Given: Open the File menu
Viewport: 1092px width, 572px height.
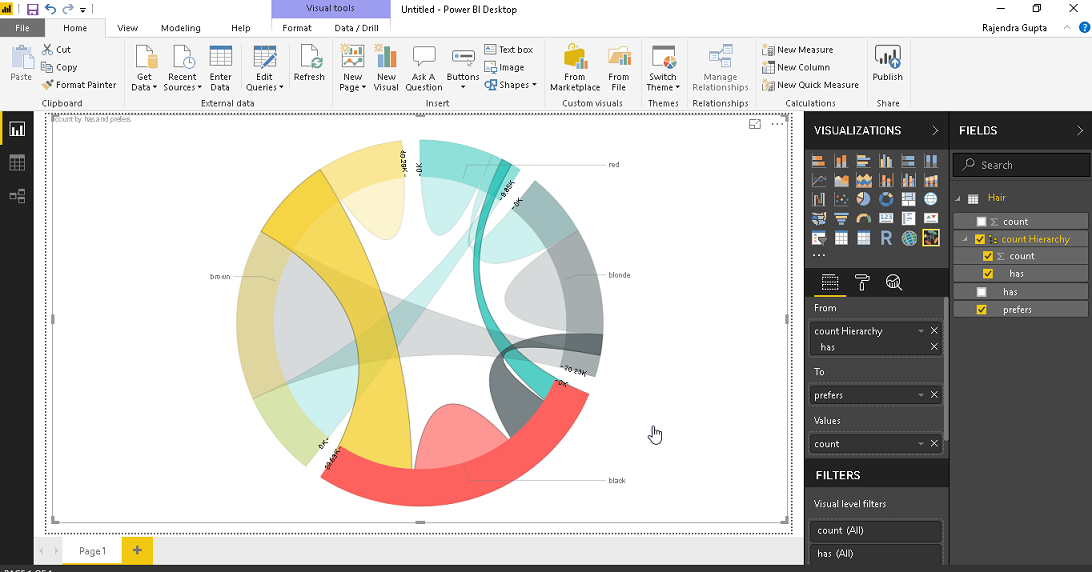Looking at the screenshot, I should click(x=22, y=28).
